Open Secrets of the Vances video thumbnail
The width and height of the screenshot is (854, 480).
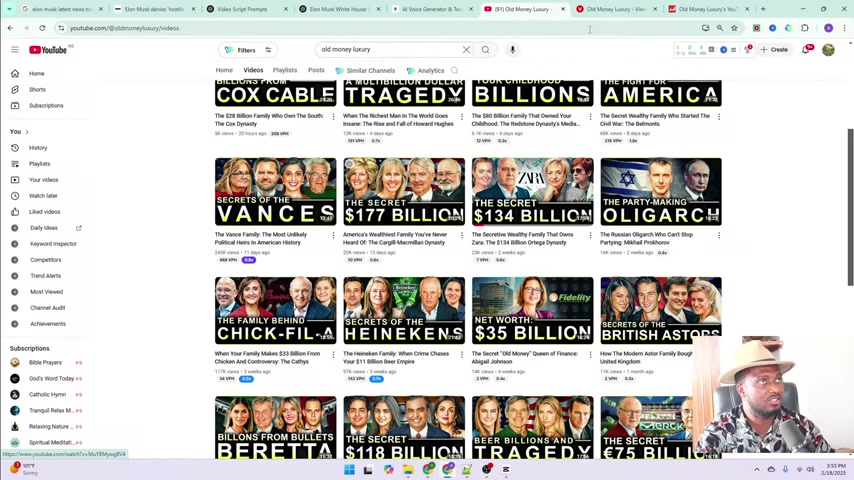(276, 192)
